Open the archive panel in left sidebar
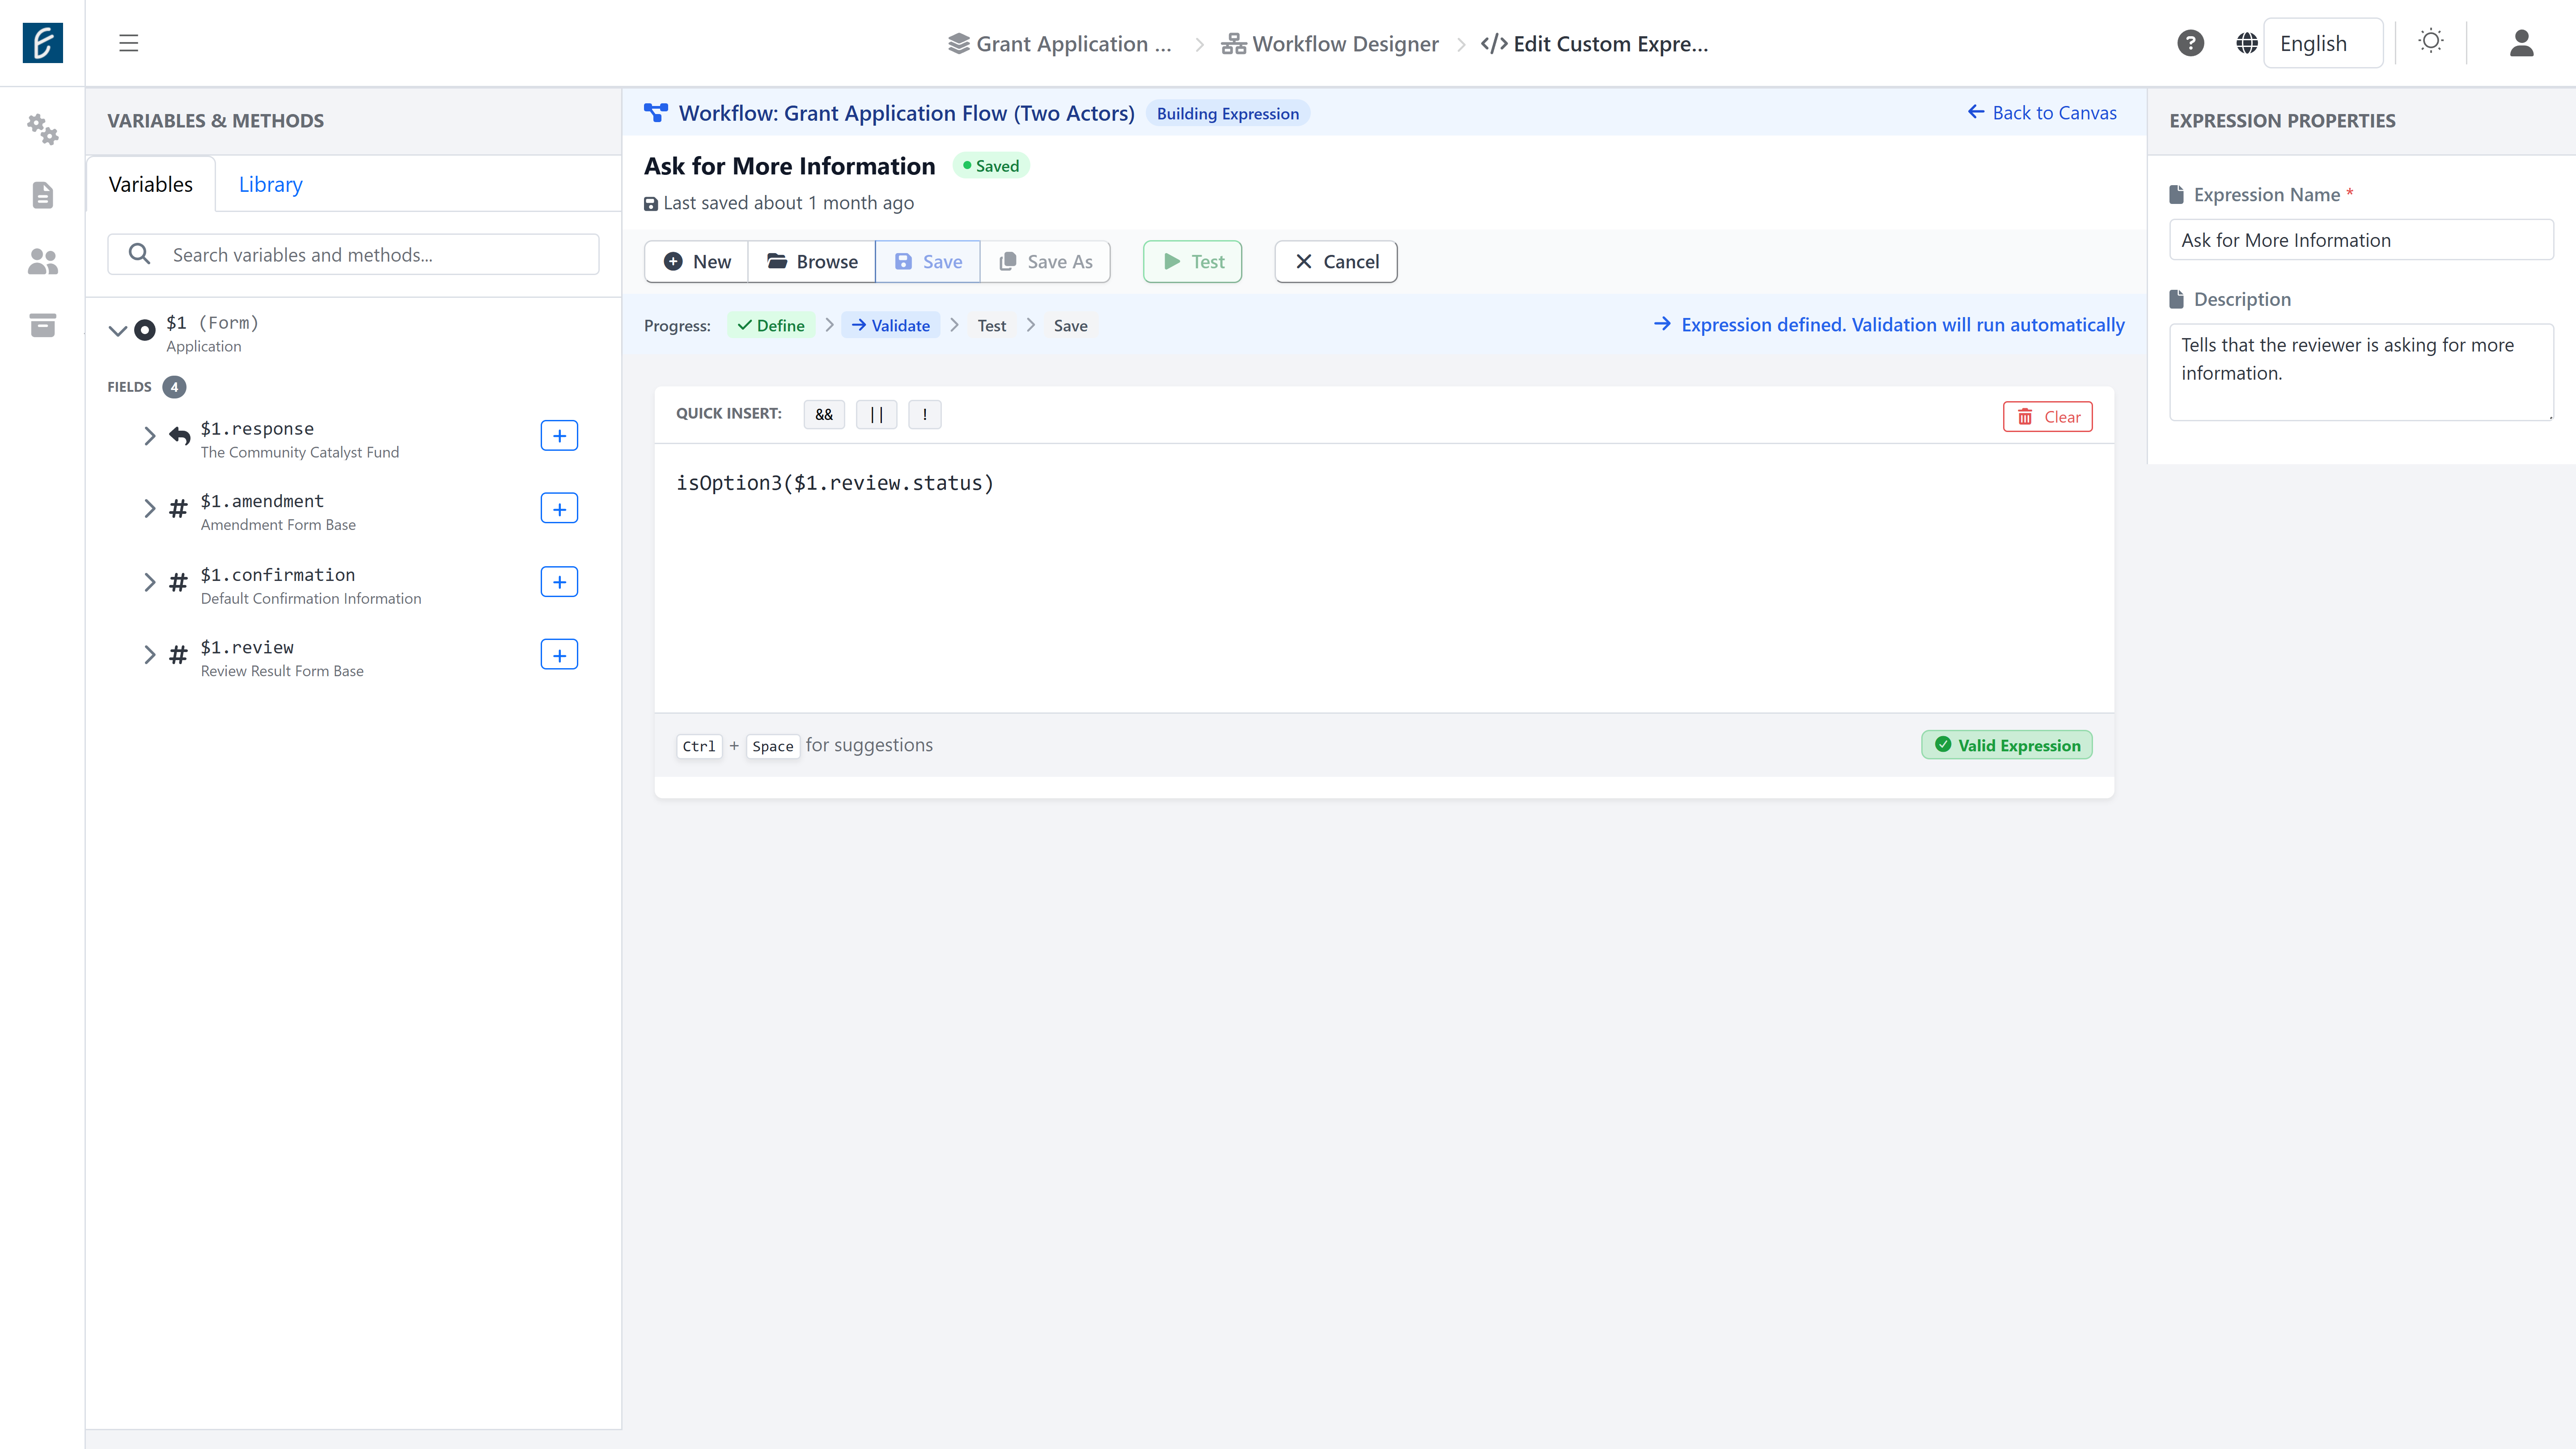The width and height of the screenshot is (2576, 1449). (x=42, y=325)
